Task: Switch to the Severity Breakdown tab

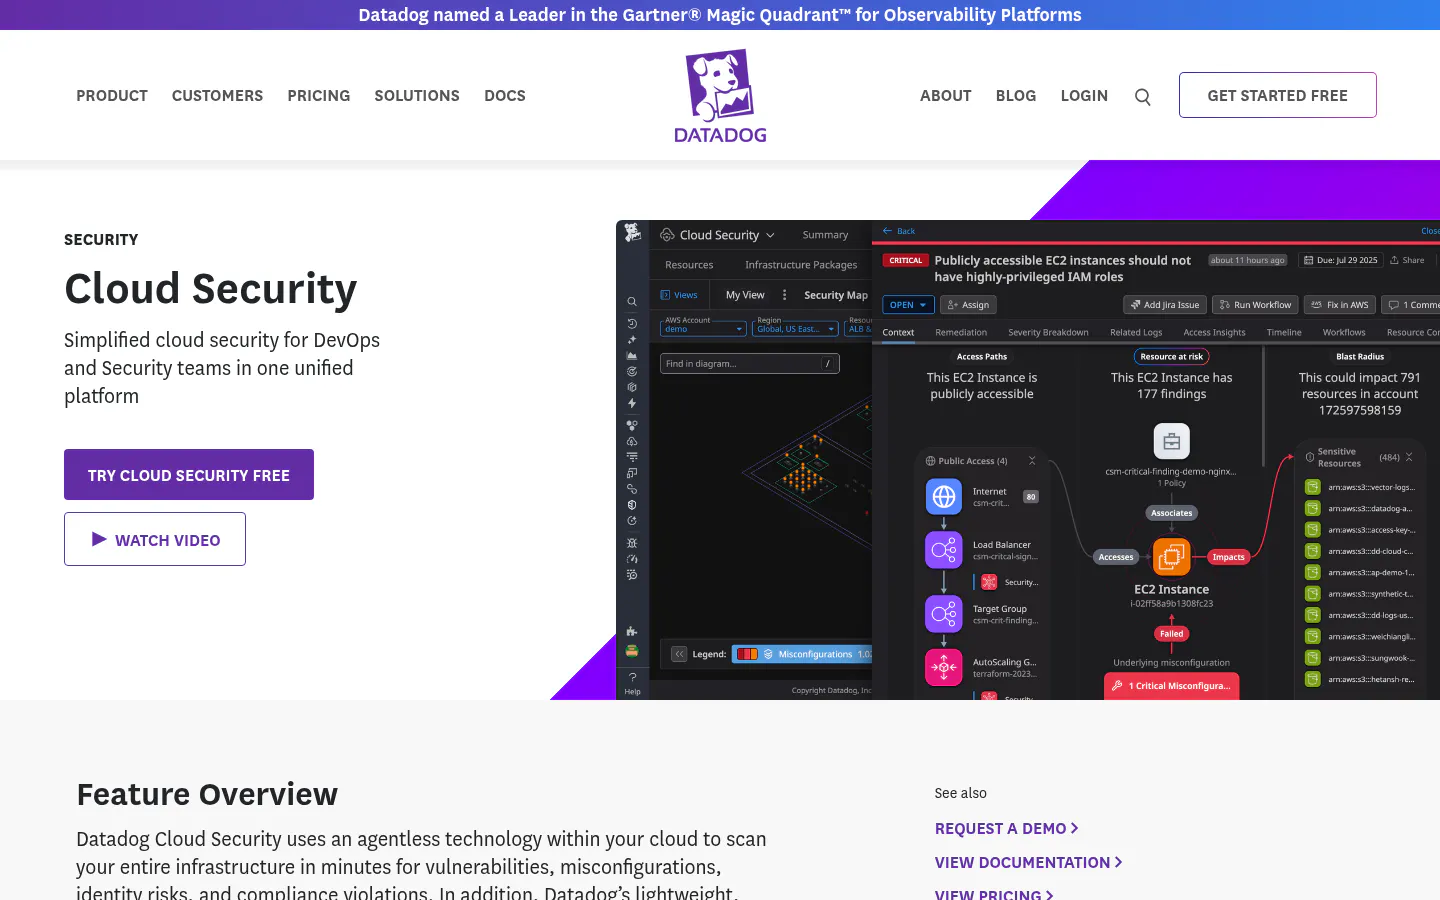Action: (1048, 332)
